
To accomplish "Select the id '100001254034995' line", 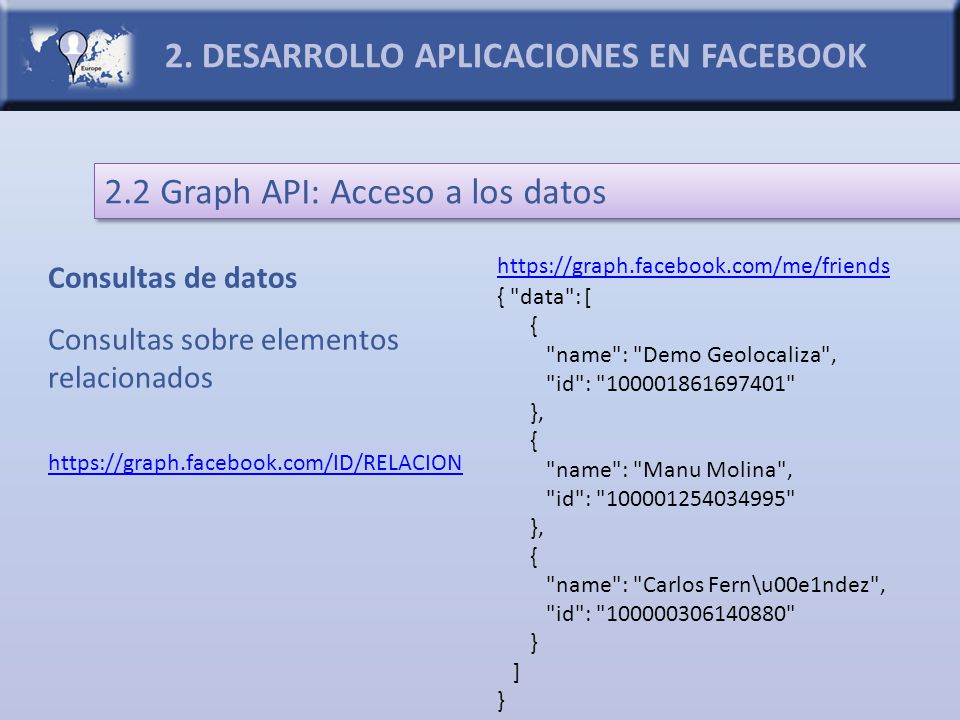I will tap(670, 498).
